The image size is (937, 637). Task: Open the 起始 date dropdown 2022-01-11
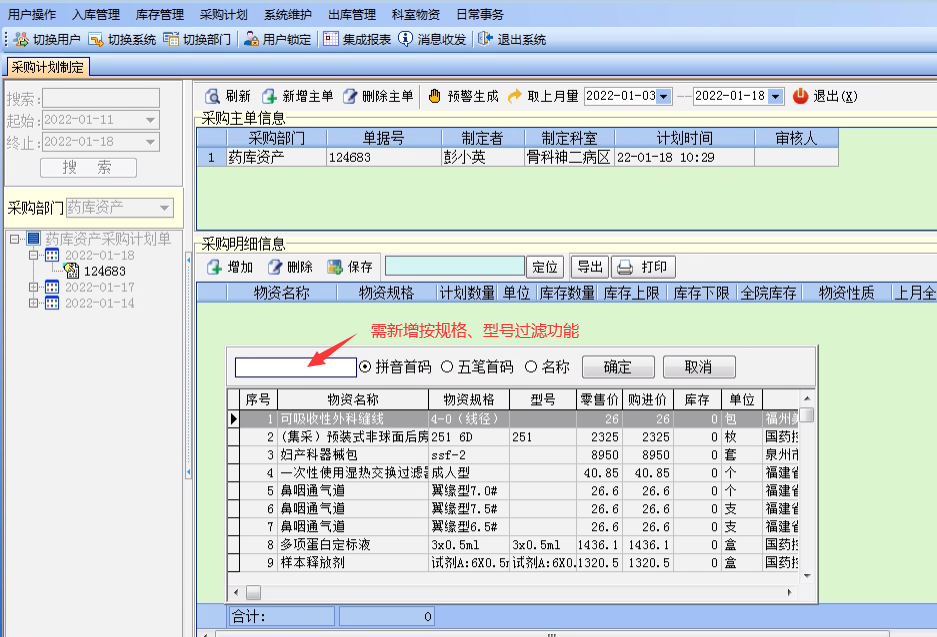[x=151, y=120]
